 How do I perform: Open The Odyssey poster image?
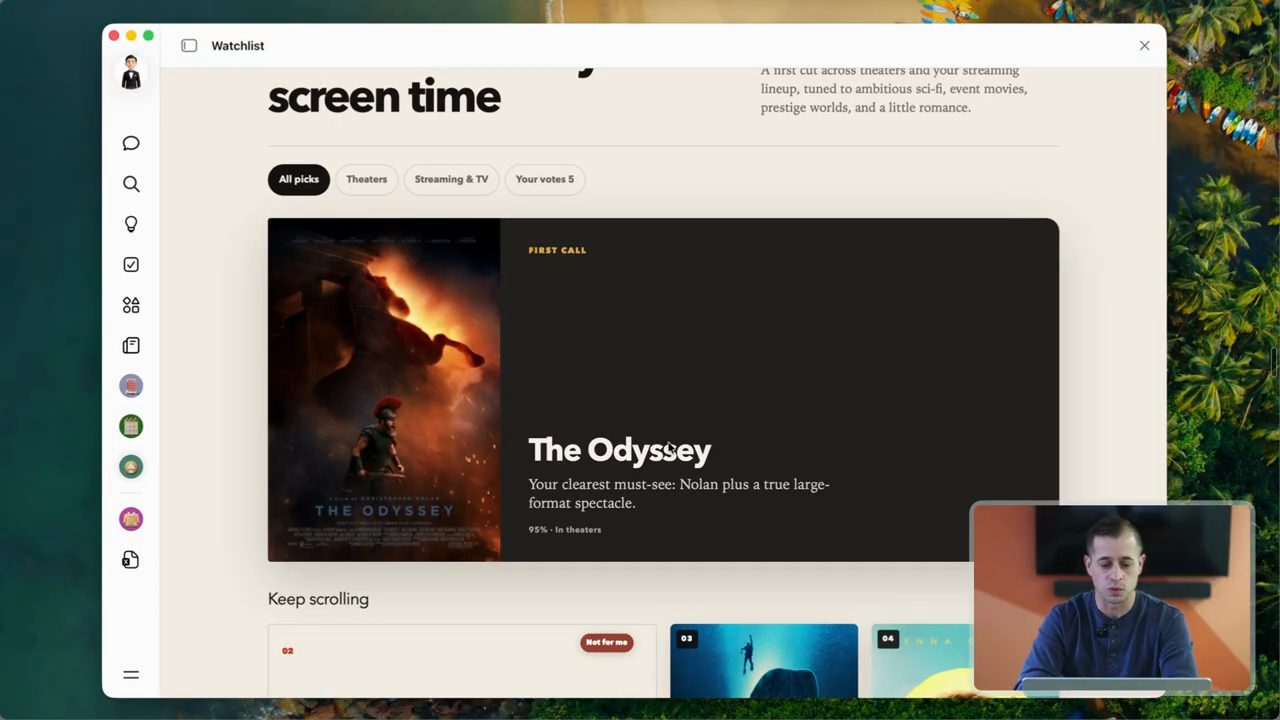(384, 390)
